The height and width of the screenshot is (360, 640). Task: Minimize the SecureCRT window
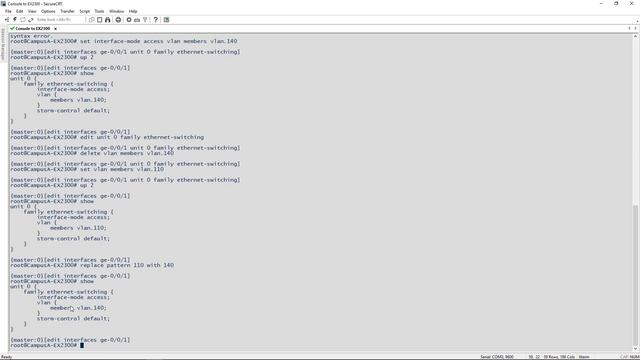(x=601, y=4)
